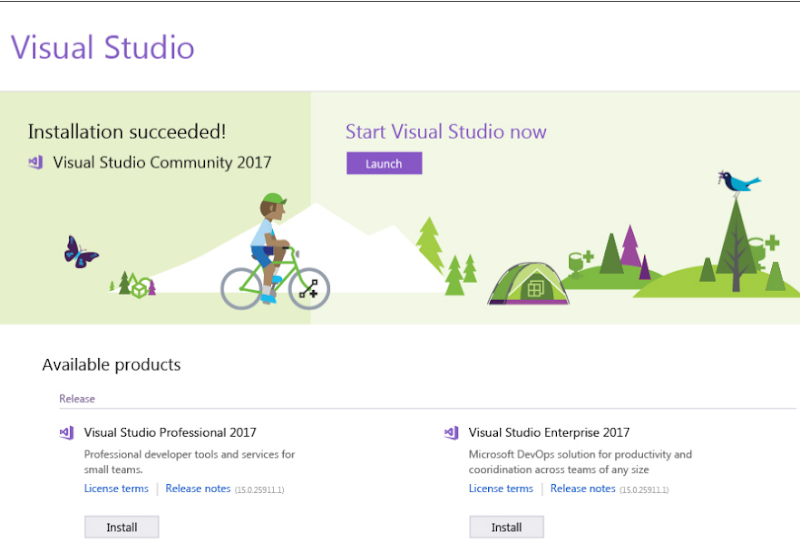Click the Visual Studio Enterprise 2017 title
800x552 pixels.
(549, 432)
